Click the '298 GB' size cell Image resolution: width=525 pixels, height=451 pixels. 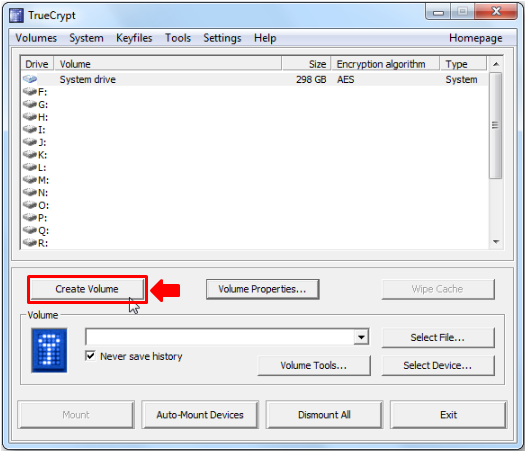point(311,79)
